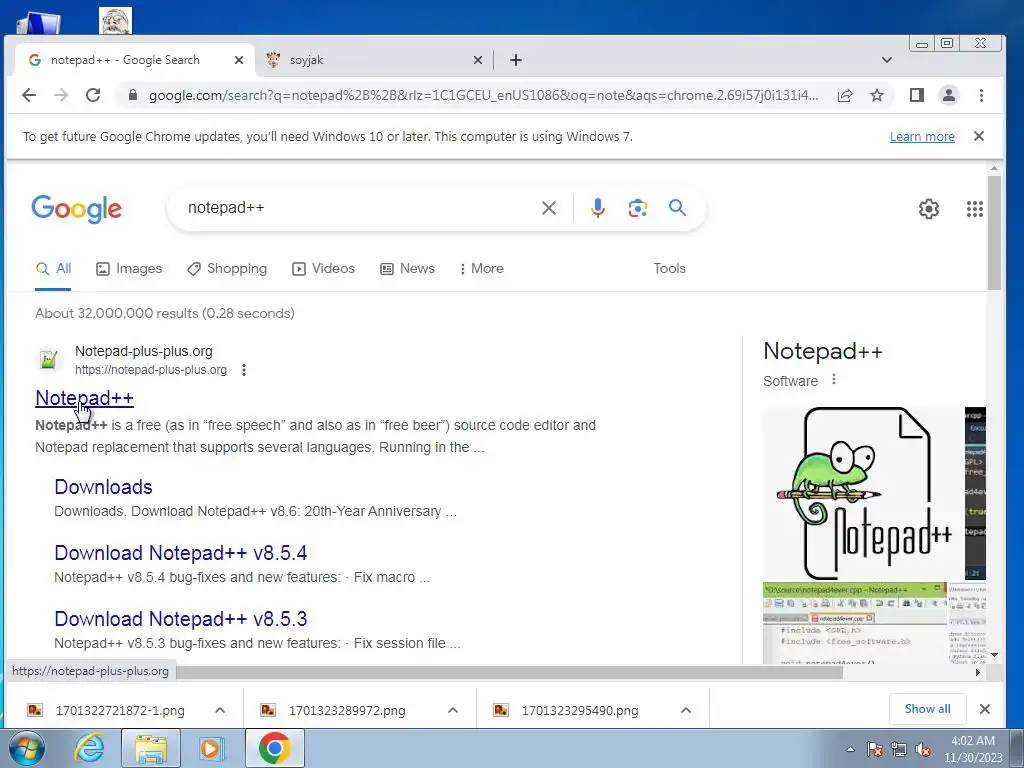Open the Google apps grid
Image resolution: width=1024 pixels, height=768 pixels.
tap(974, 209)
